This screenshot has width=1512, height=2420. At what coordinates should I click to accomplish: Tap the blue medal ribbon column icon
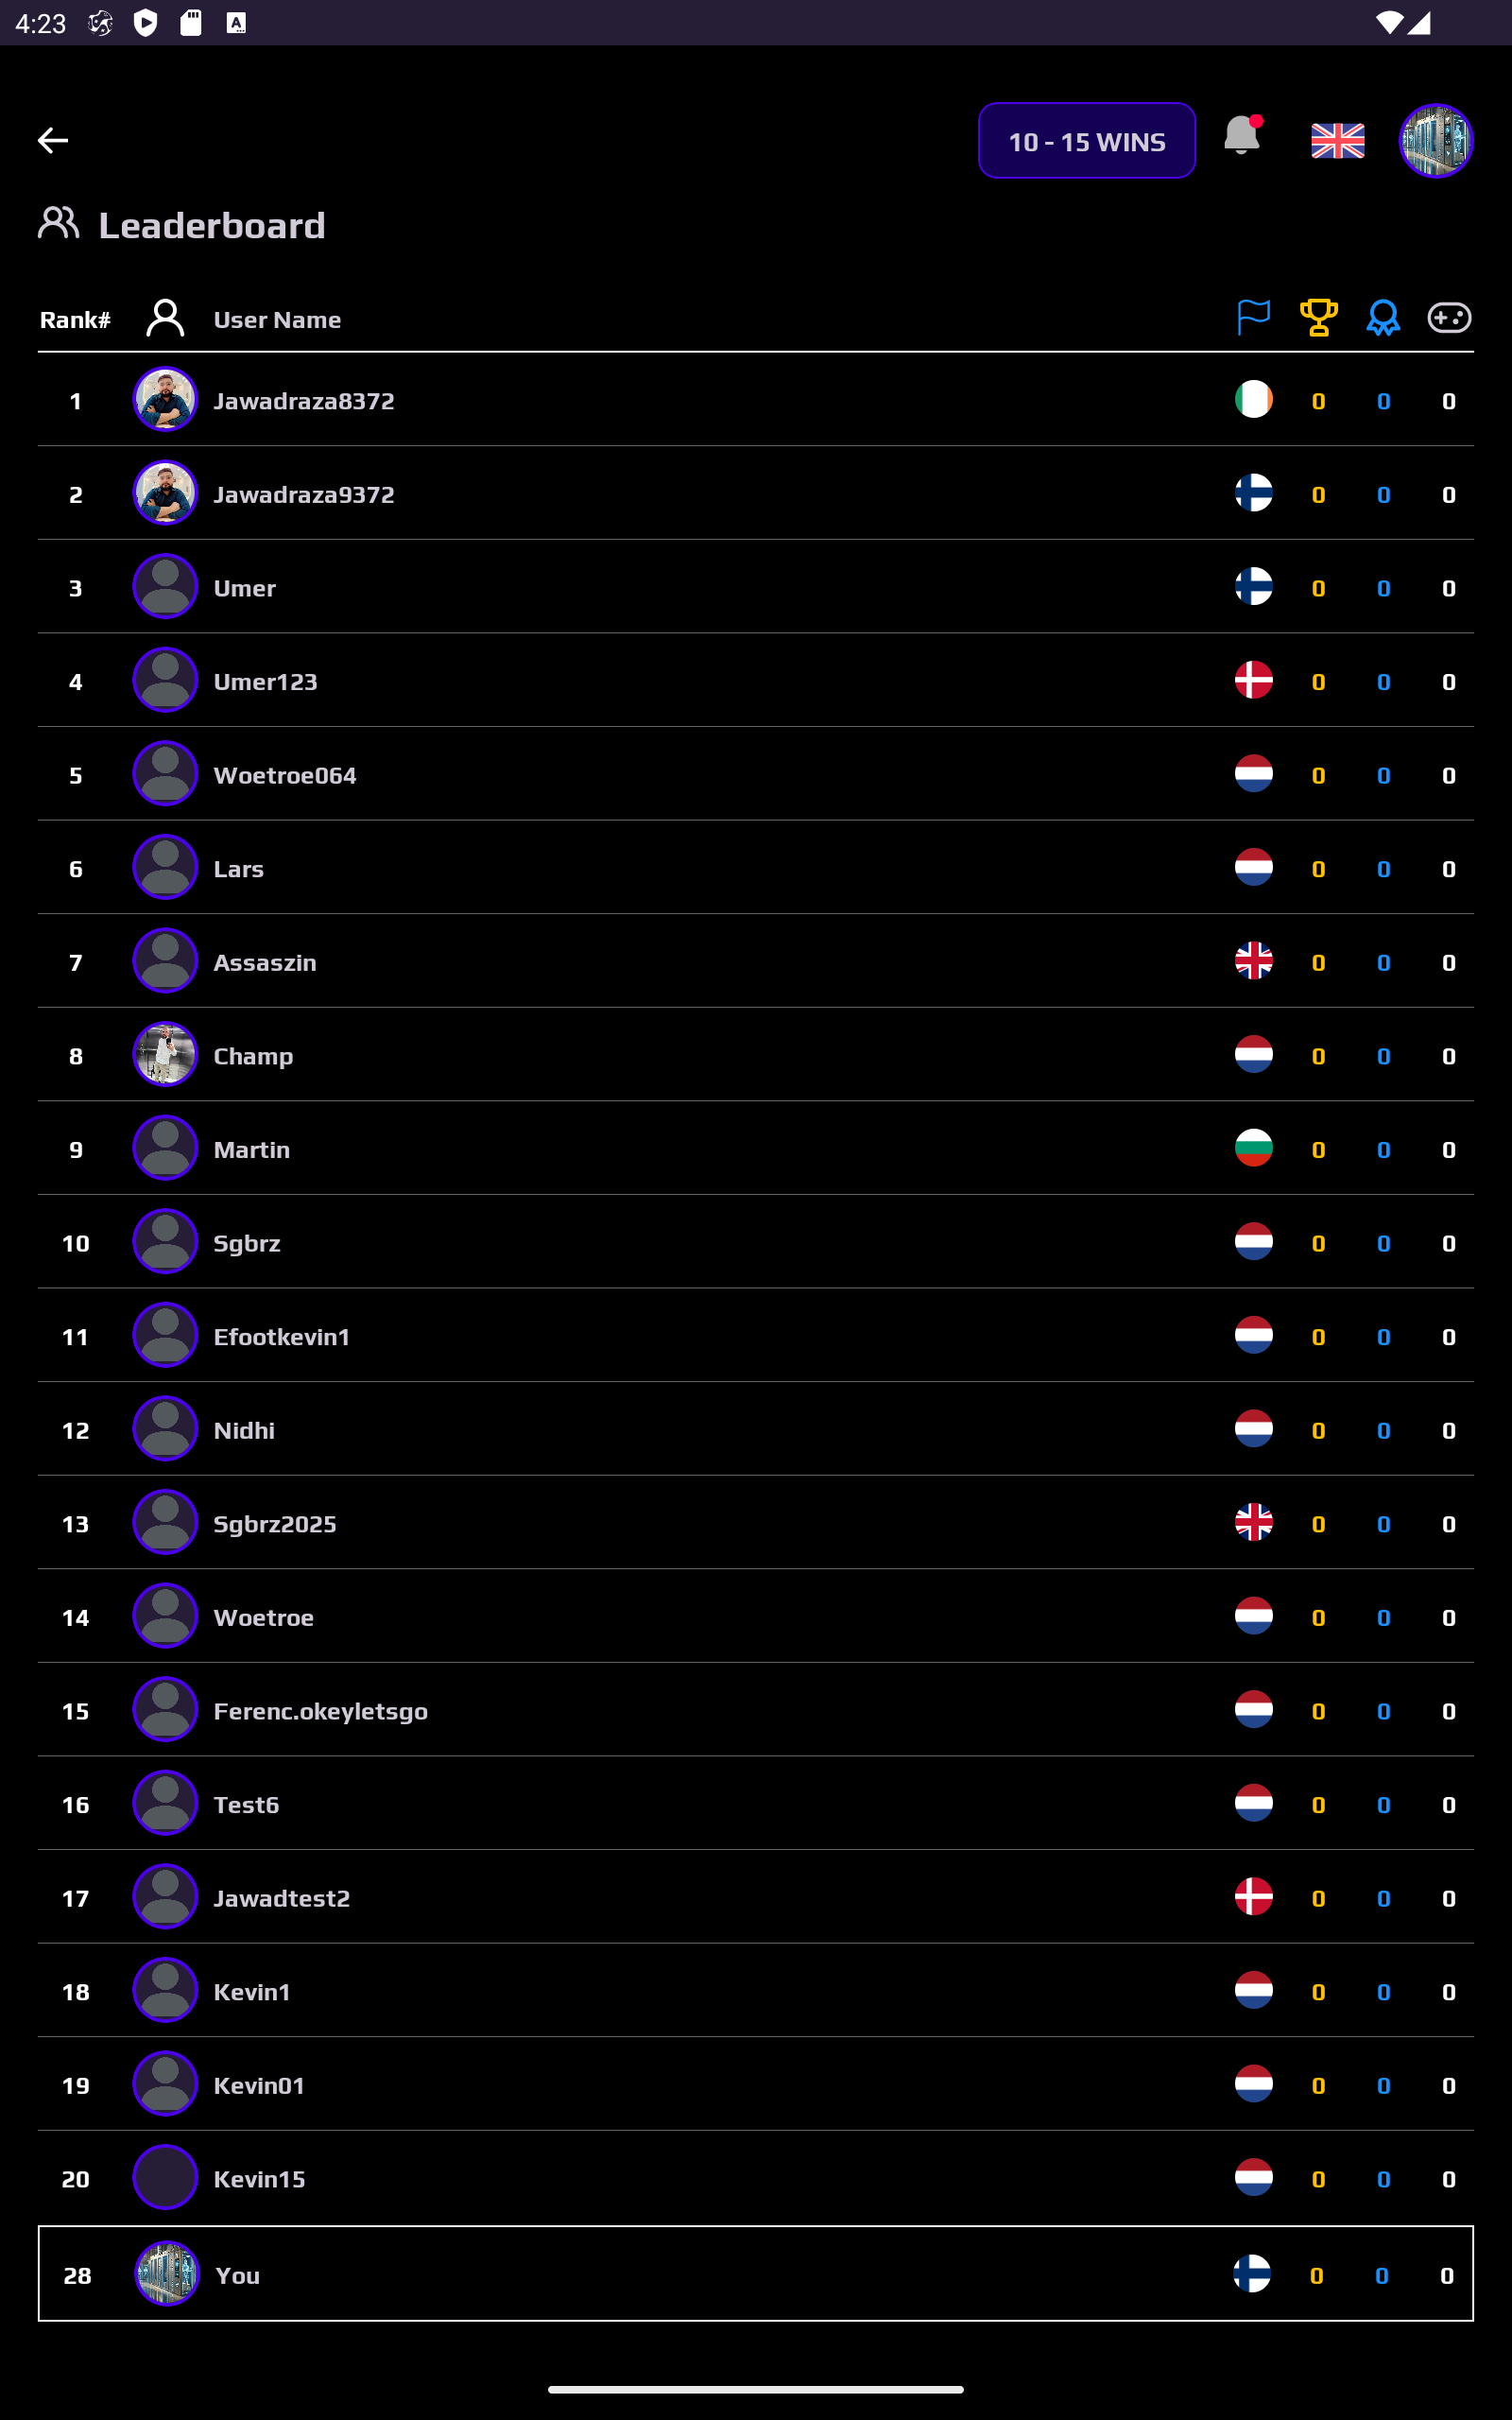(x=1383, y=318)
